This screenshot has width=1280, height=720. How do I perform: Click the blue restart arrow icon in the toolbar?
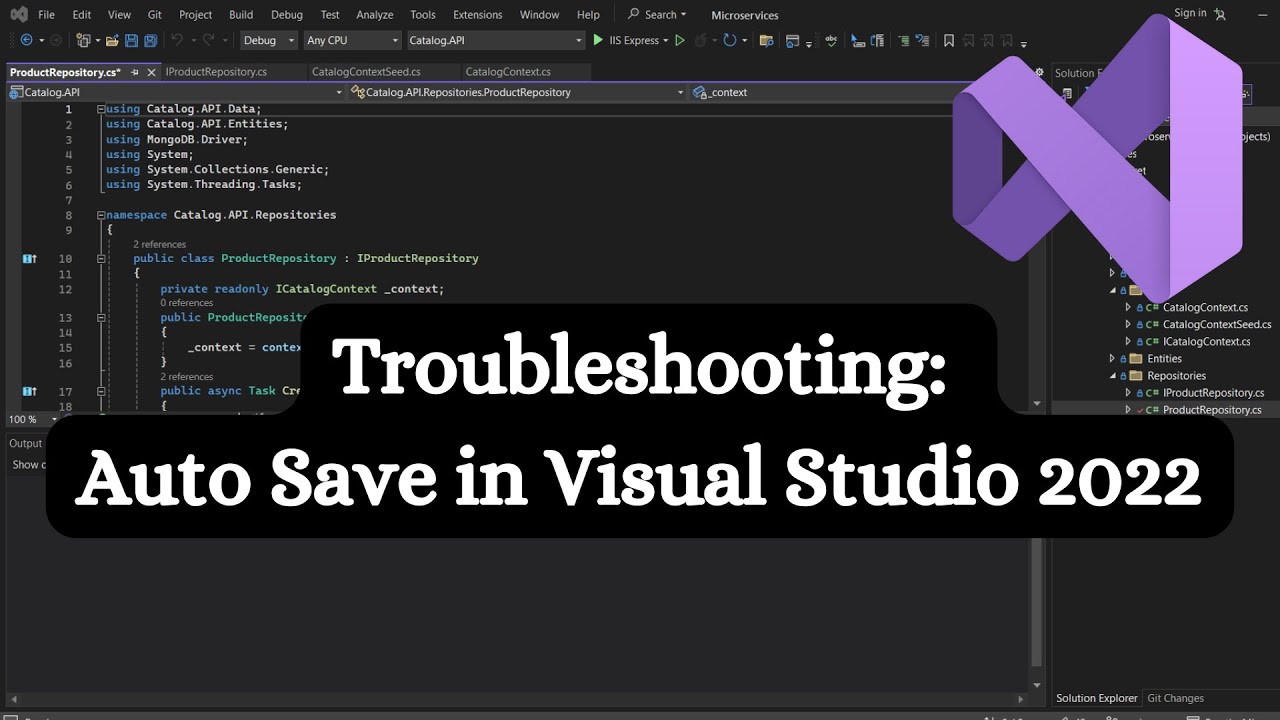(730, 40)
